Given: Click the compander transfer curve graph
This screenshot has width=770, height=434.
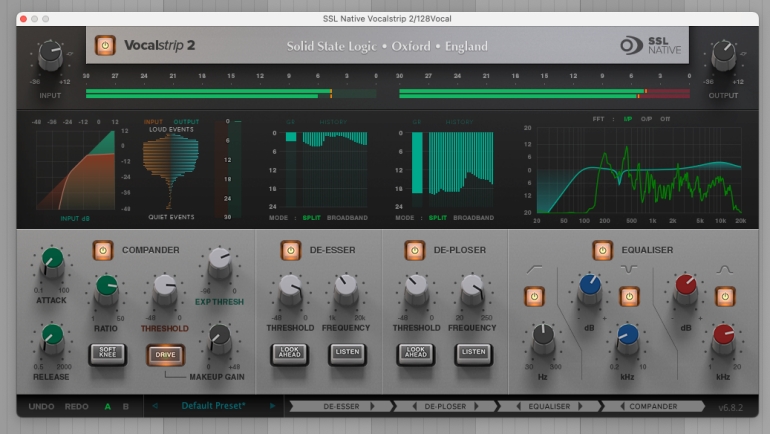Looking at the screenshot, I should [75, 170].
